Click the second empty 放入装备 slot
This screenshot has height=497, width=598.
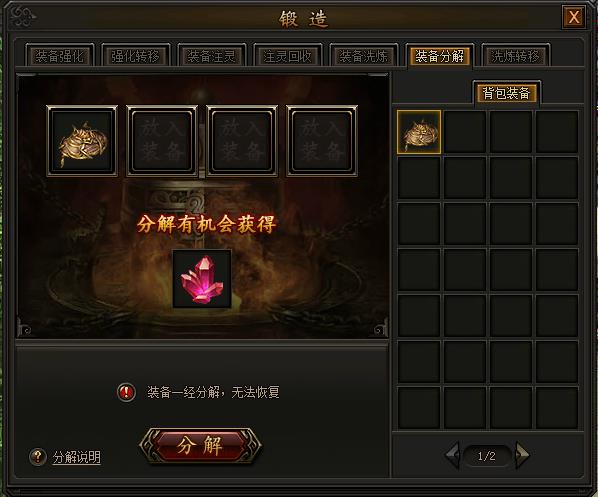coord(162,141)
